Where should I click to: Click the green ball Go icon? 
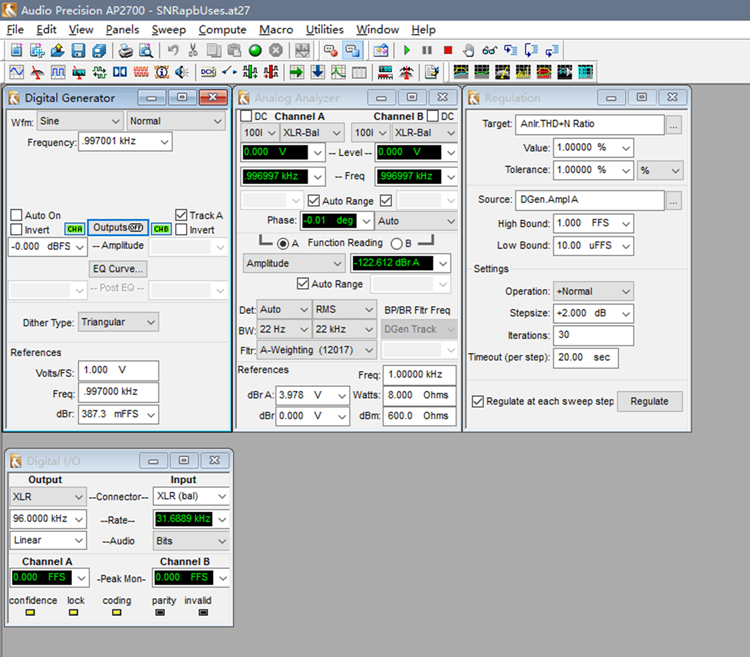pos(255,50)
